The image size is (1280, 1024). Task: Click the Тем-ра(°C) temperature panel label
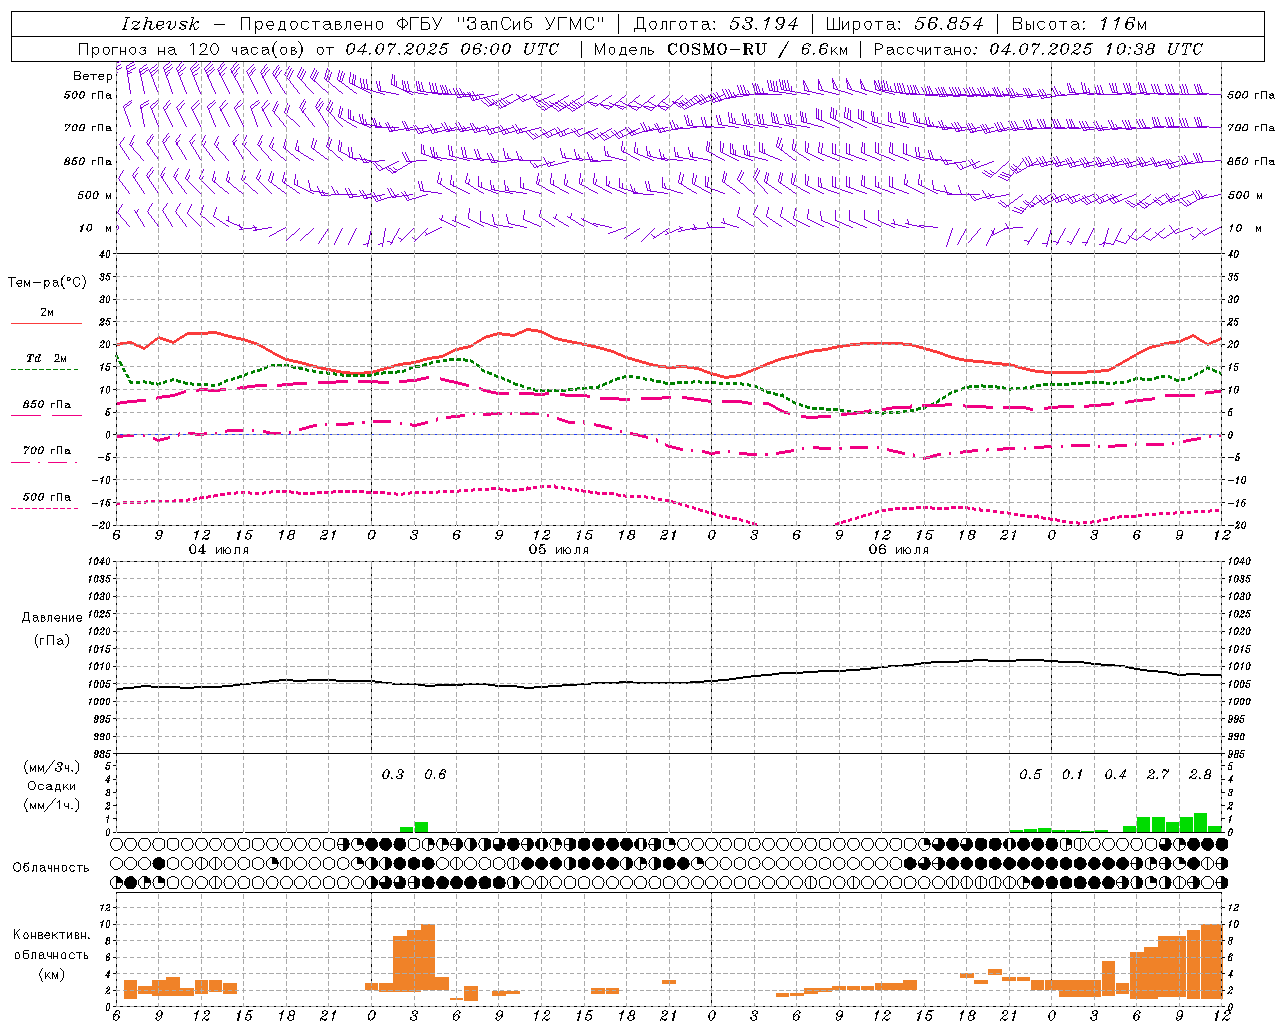pyautogui.click(x=47, y=283)
